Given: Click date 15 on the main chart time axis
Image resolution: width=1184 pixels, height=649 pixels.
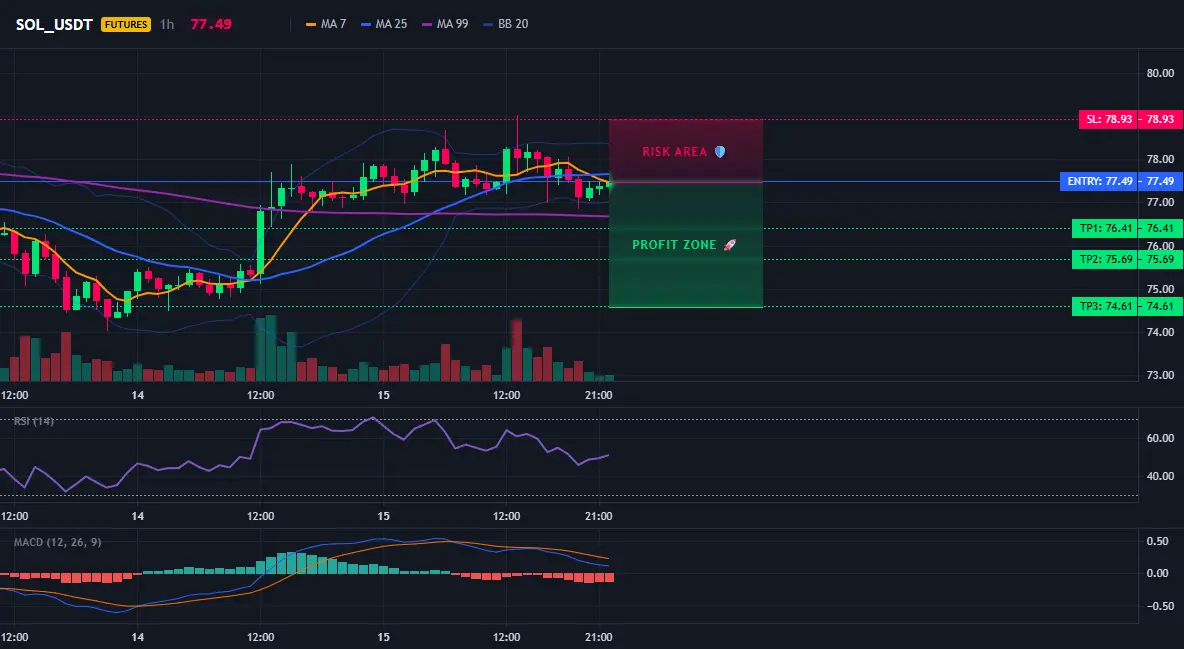Looking at the screenshot, I should tap(384, 395).
